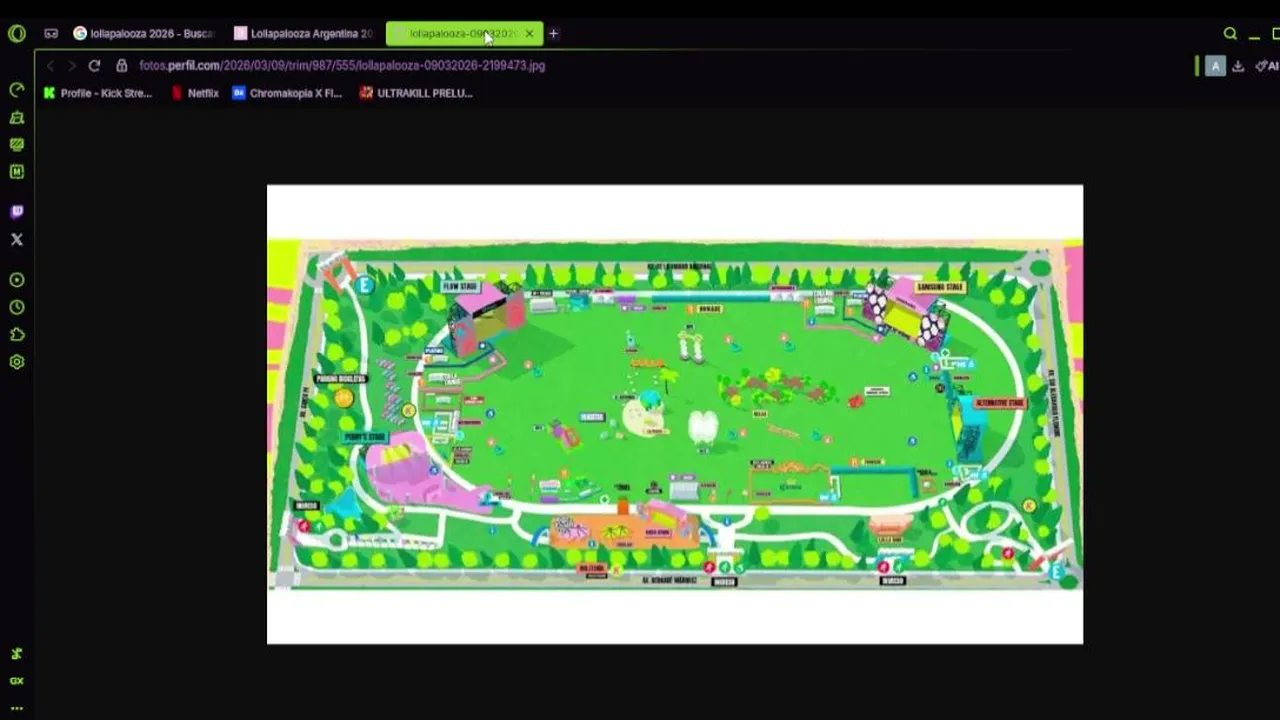Click the Samsung Stage label on map
Screen dimensions: 1280x720
(940, 287)
